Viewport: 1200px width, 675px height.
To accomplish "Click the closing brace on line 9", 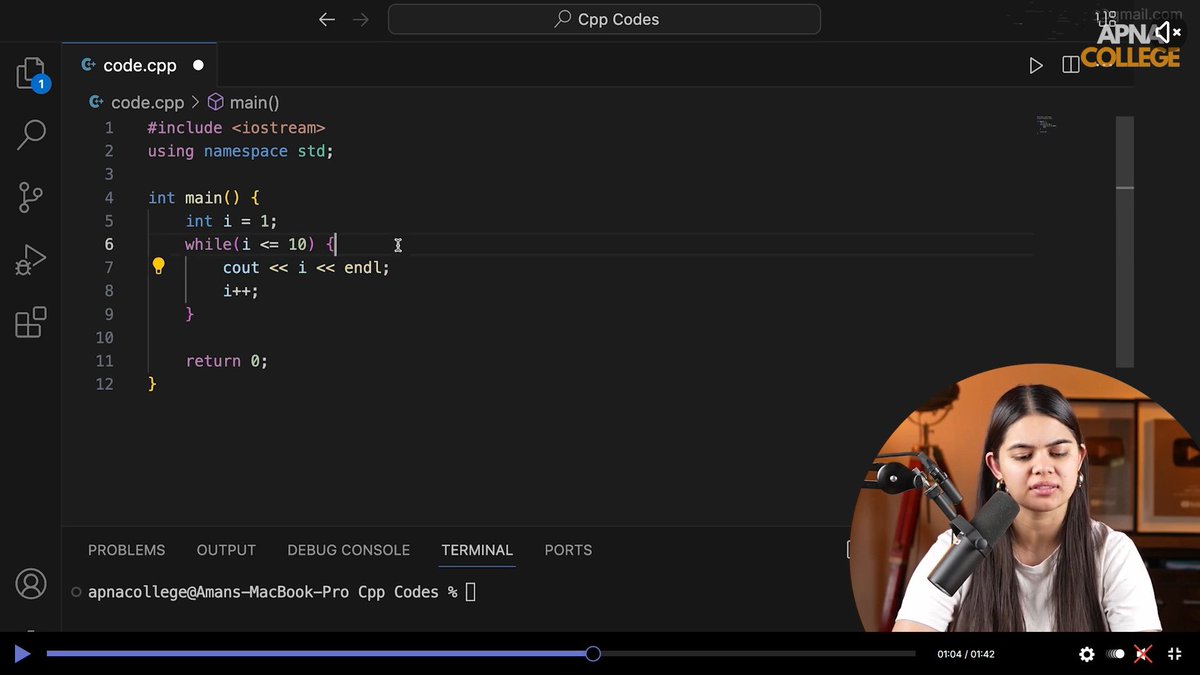I will pos(190,314).
